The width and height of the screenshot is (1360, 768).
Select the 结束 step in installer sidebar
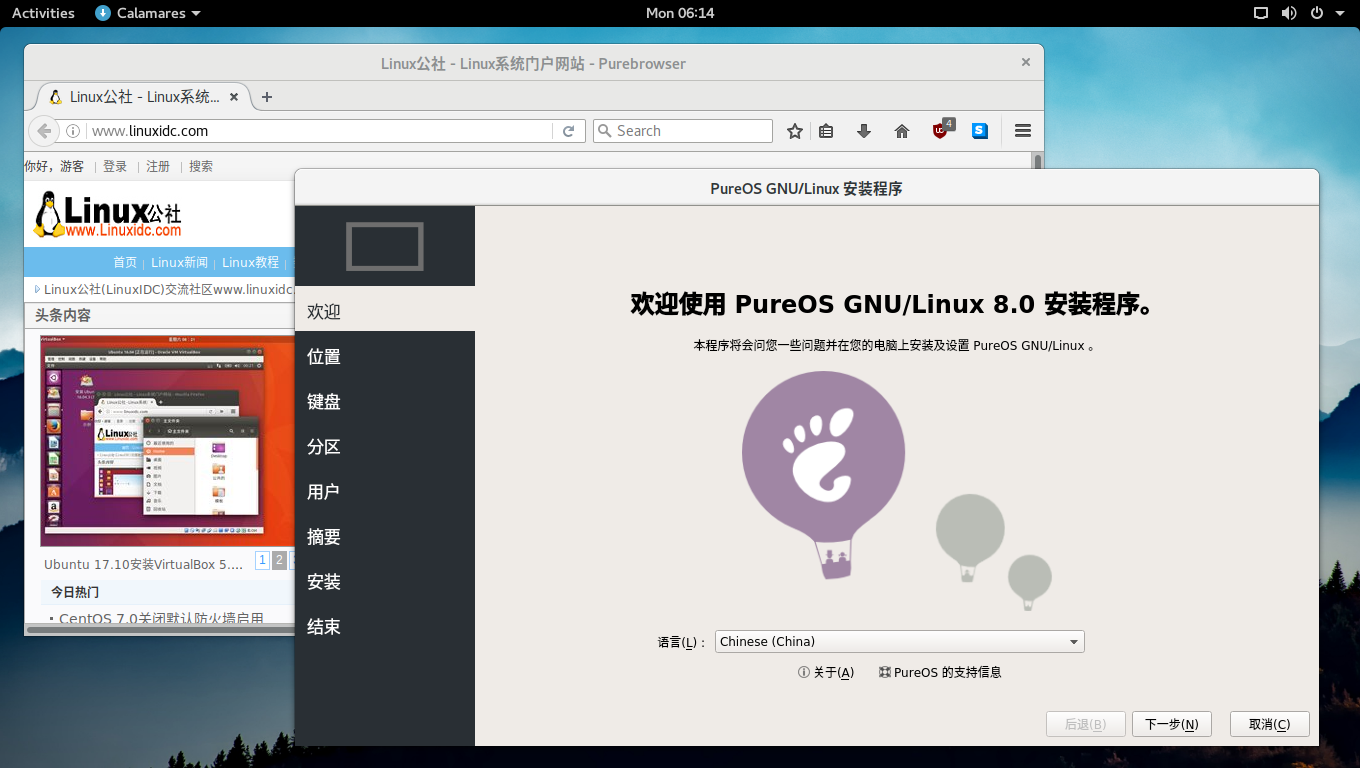point(385,627)
